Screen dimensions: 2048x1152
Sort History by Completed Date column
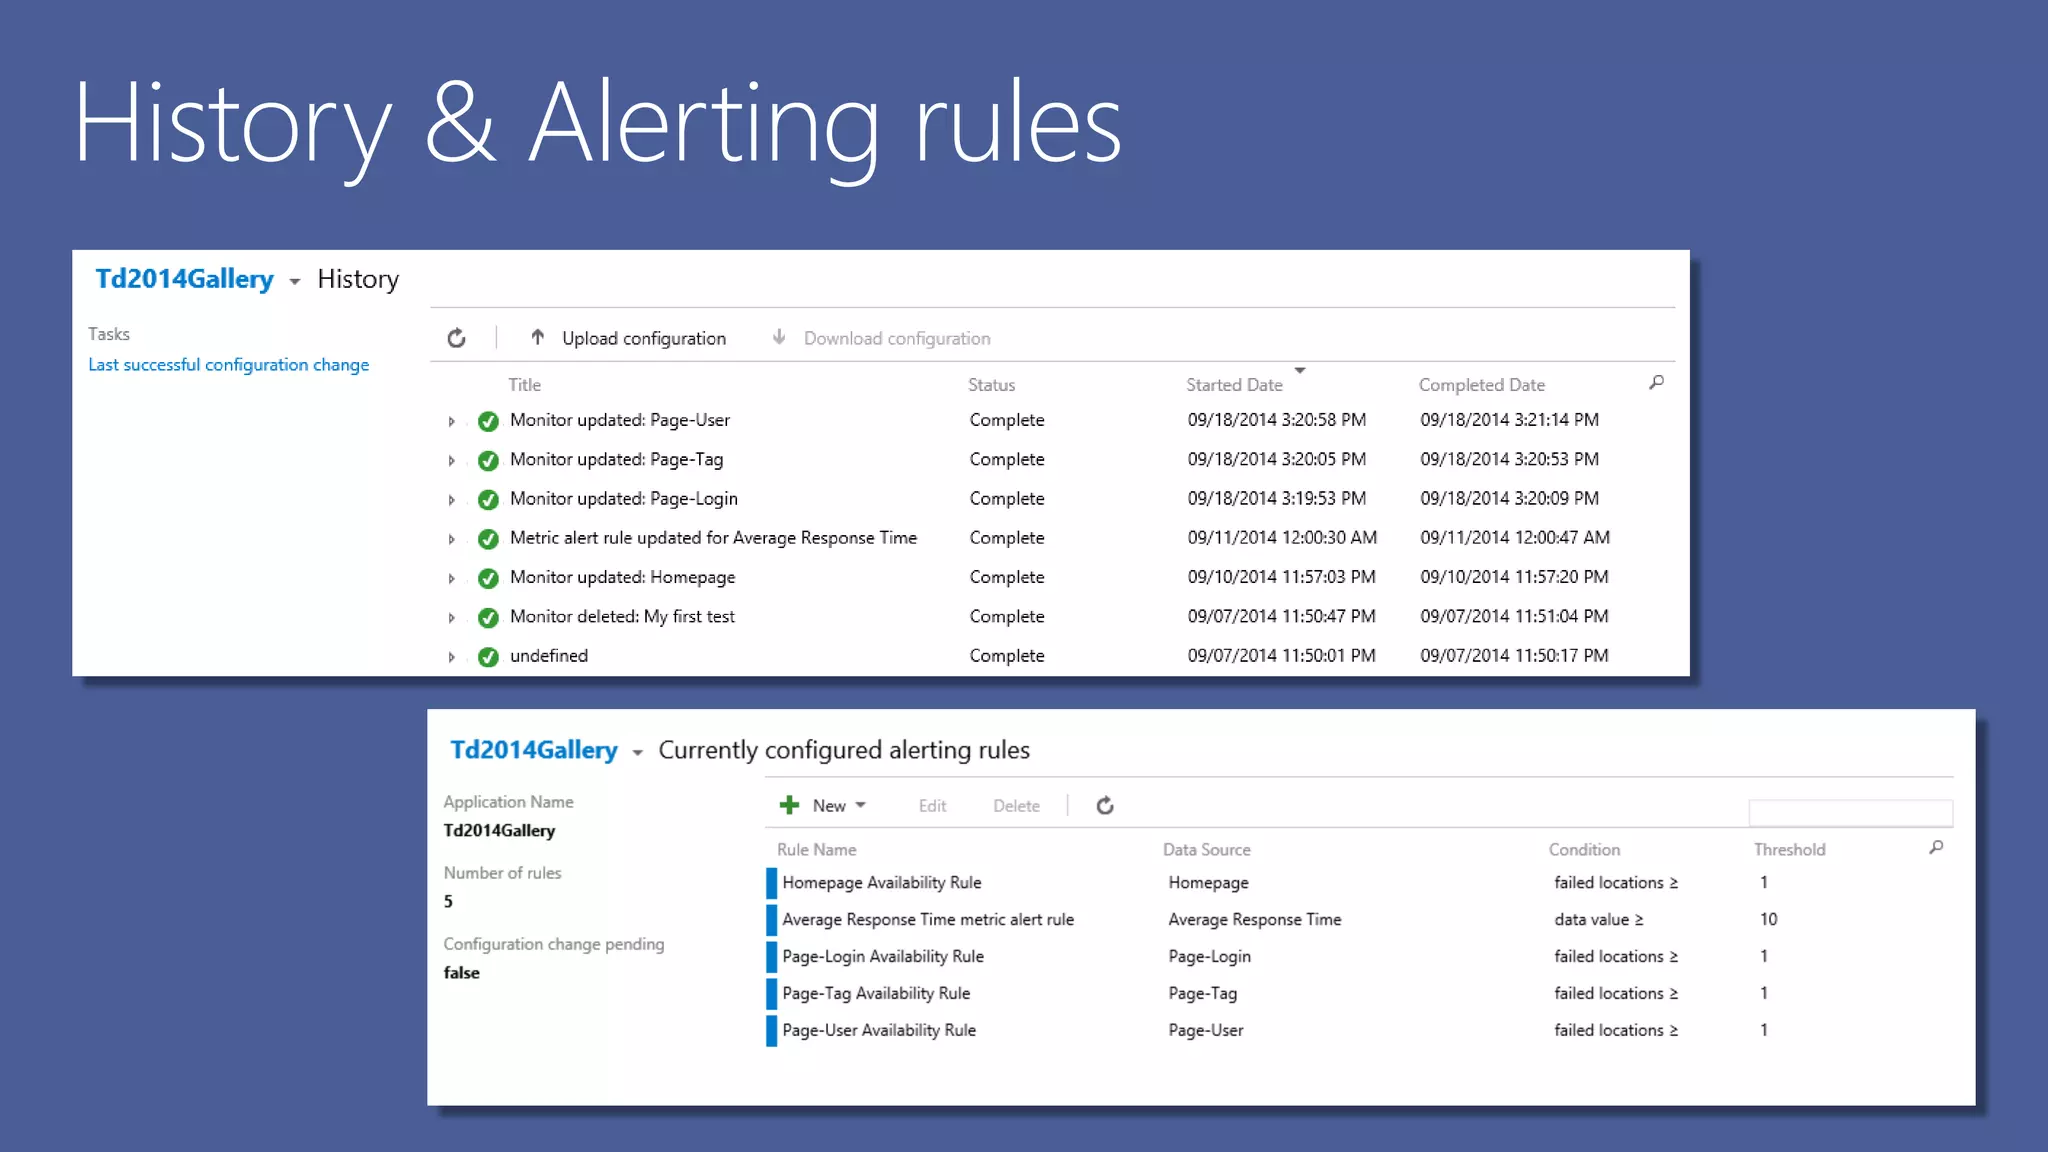point(1481,385)
